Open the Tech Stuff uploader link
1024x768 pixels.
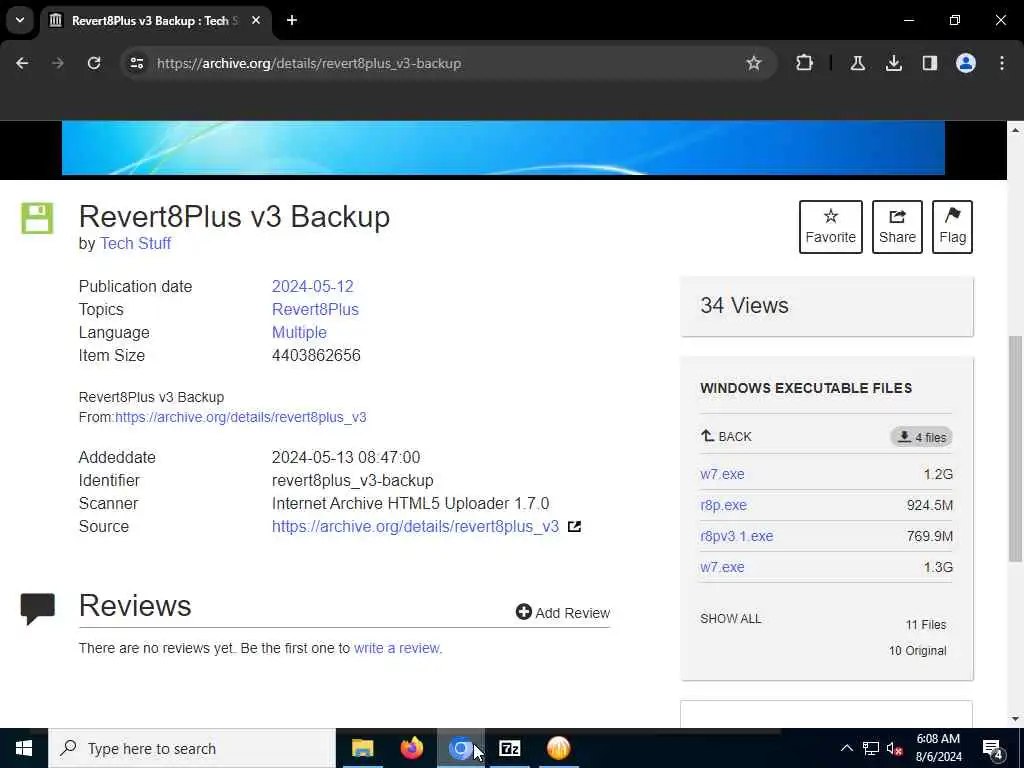point(135,244)
